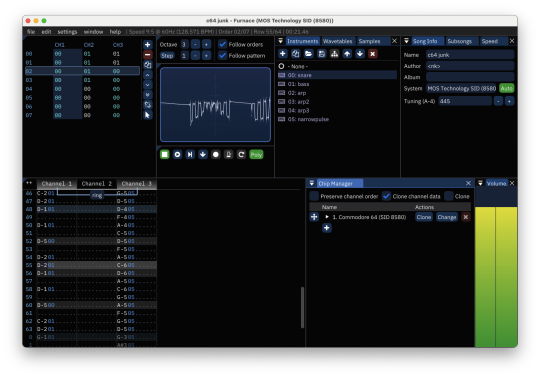
Task: Click the orders cursor mode icon
Action: tap(147, 115)
